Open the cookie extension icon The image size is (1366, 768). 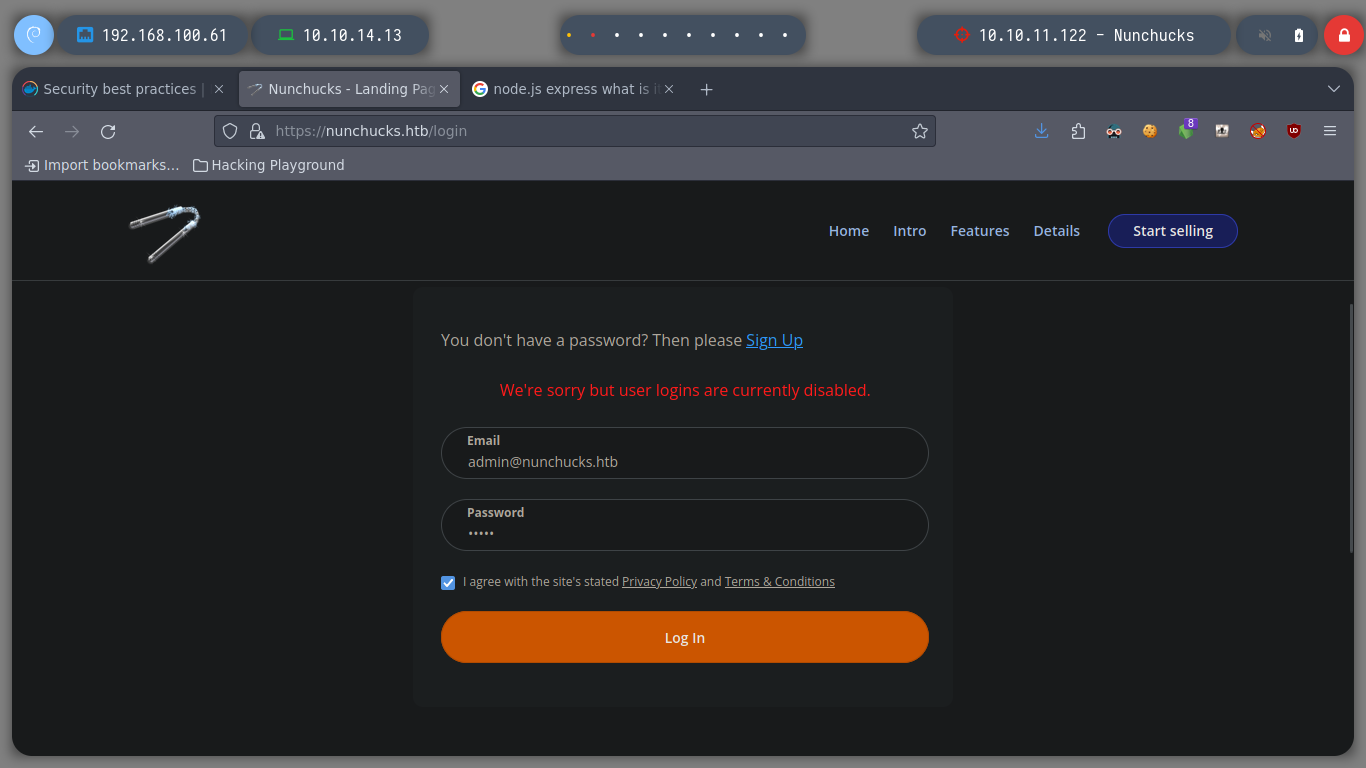click(1150, 131)
